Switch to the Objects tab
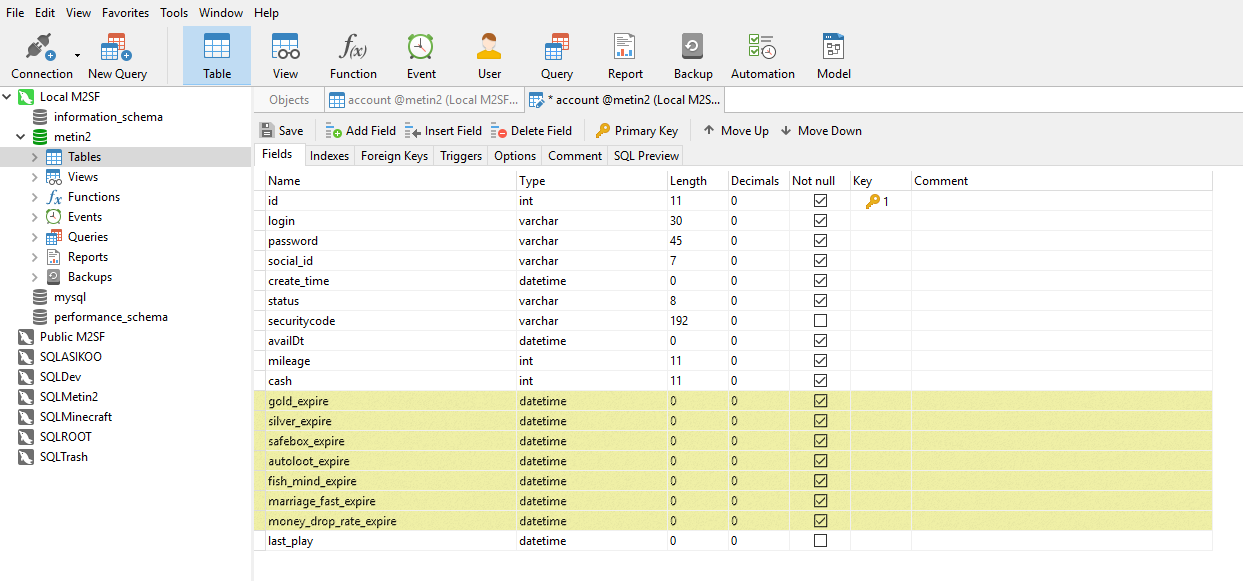 (289, 100)
